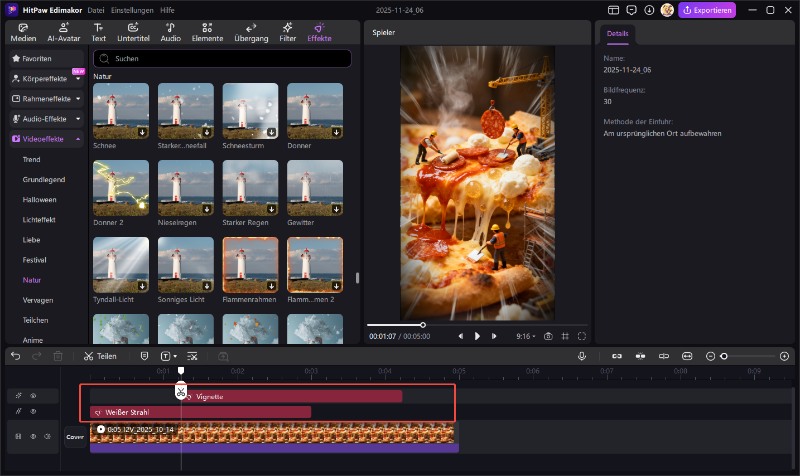Click the layout switch icon
800x476 pixels.
613,10
